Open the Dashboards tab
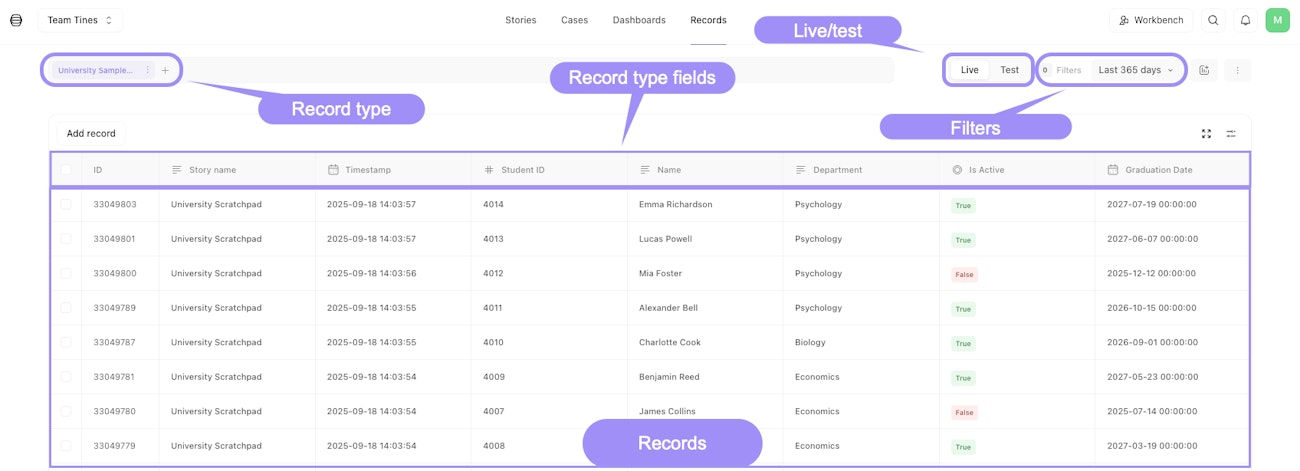Viewport: 1300px width, 471px height. tap(639, 20)
